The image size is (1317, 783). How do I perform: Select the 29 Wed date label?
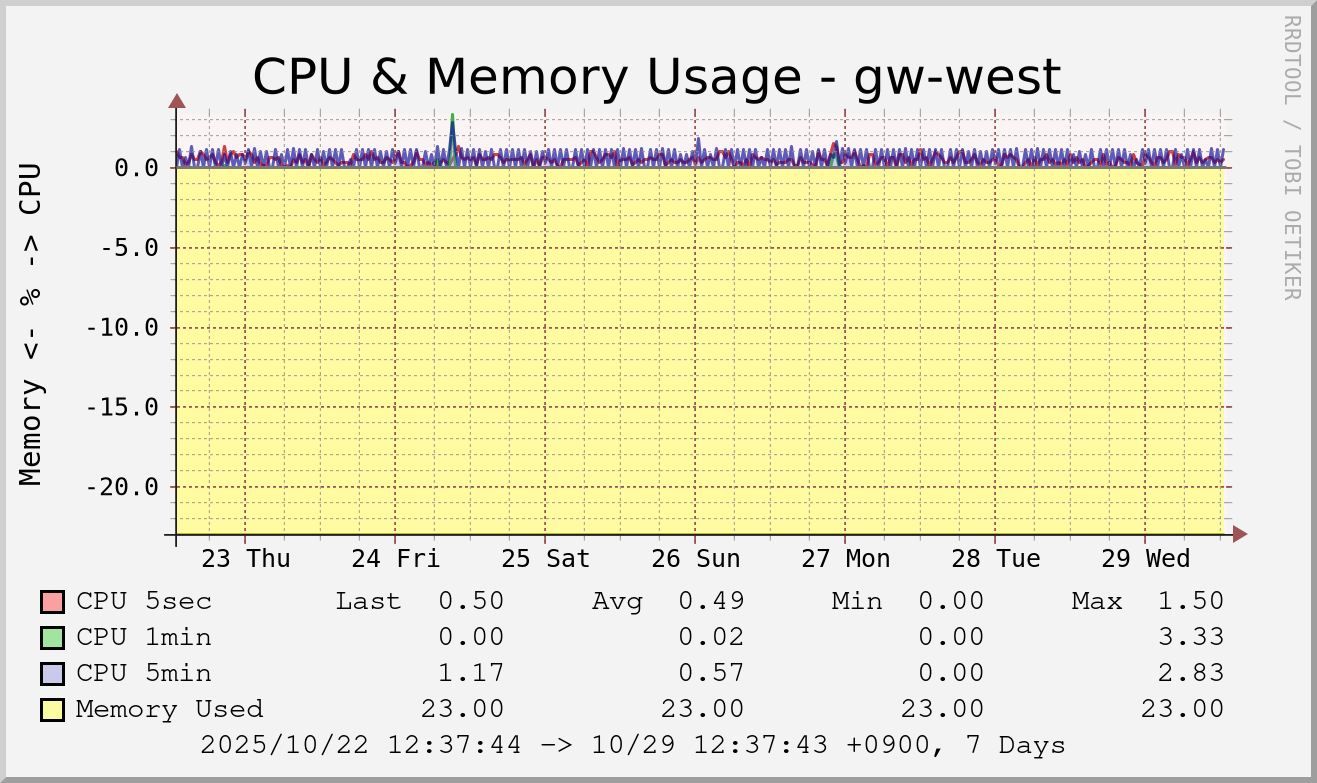(1146, 559)
